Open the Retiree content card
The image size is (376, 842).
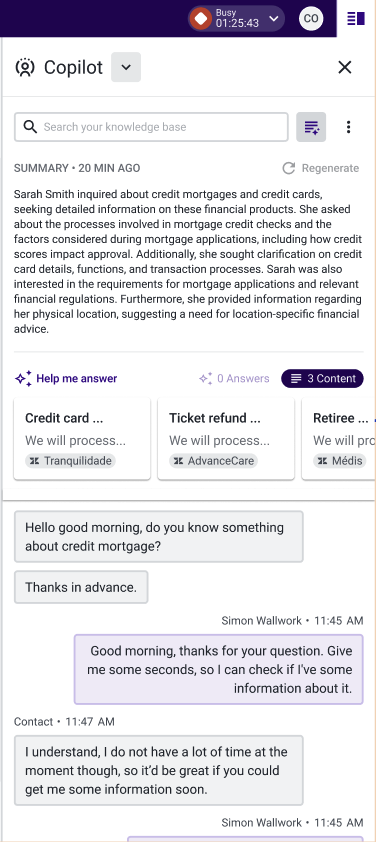(x=338, y=438)
